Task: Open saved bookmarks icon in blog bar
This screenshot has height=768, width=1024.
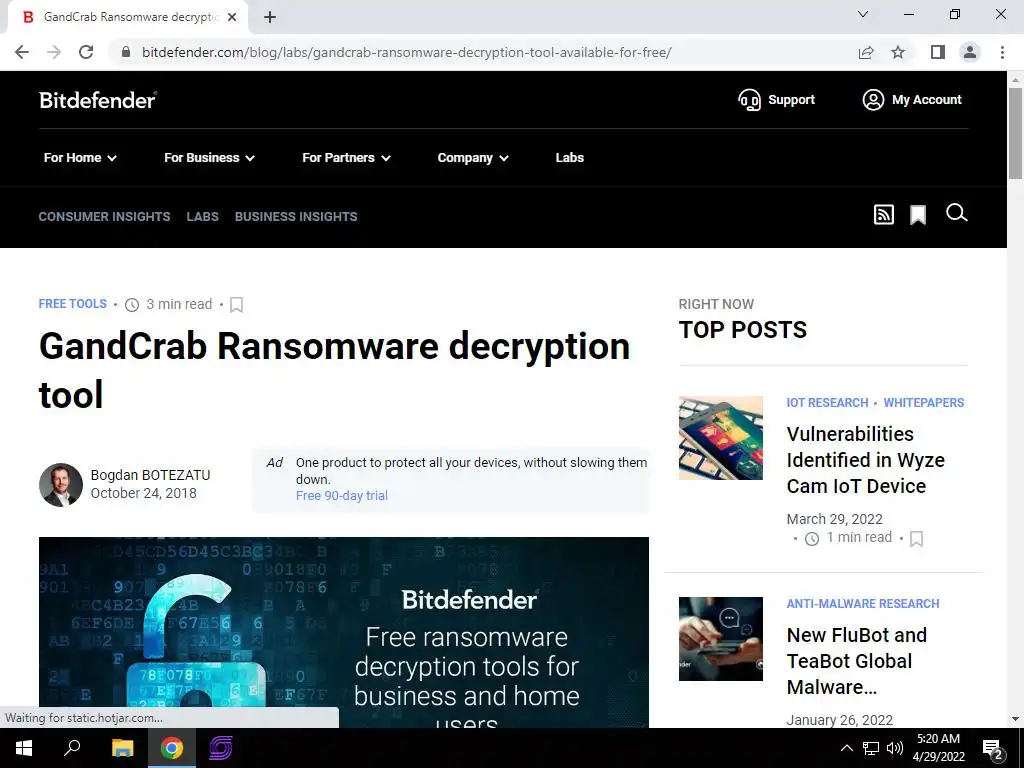Action: (x=918, y=215)
